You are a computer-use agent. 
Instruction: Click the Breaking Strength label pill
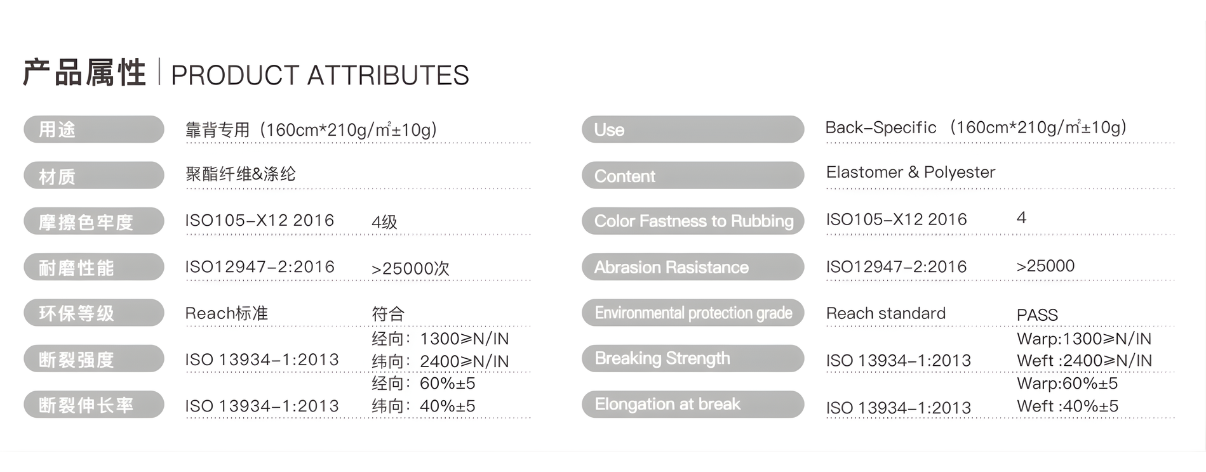[x=692, y=358]
